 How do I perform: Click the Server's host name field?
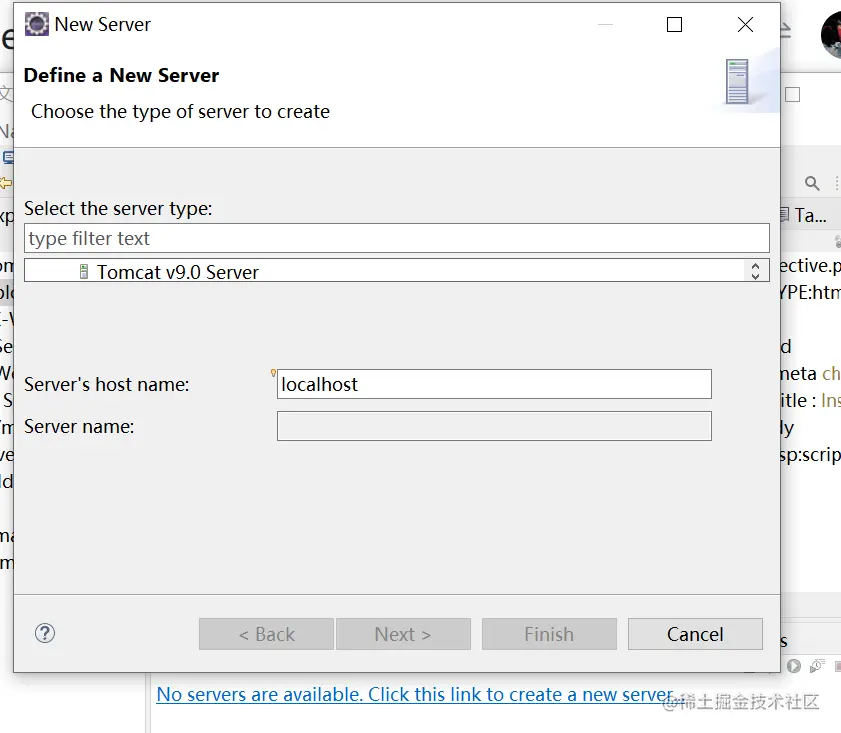pyautogui.click(x=494, y=384)
